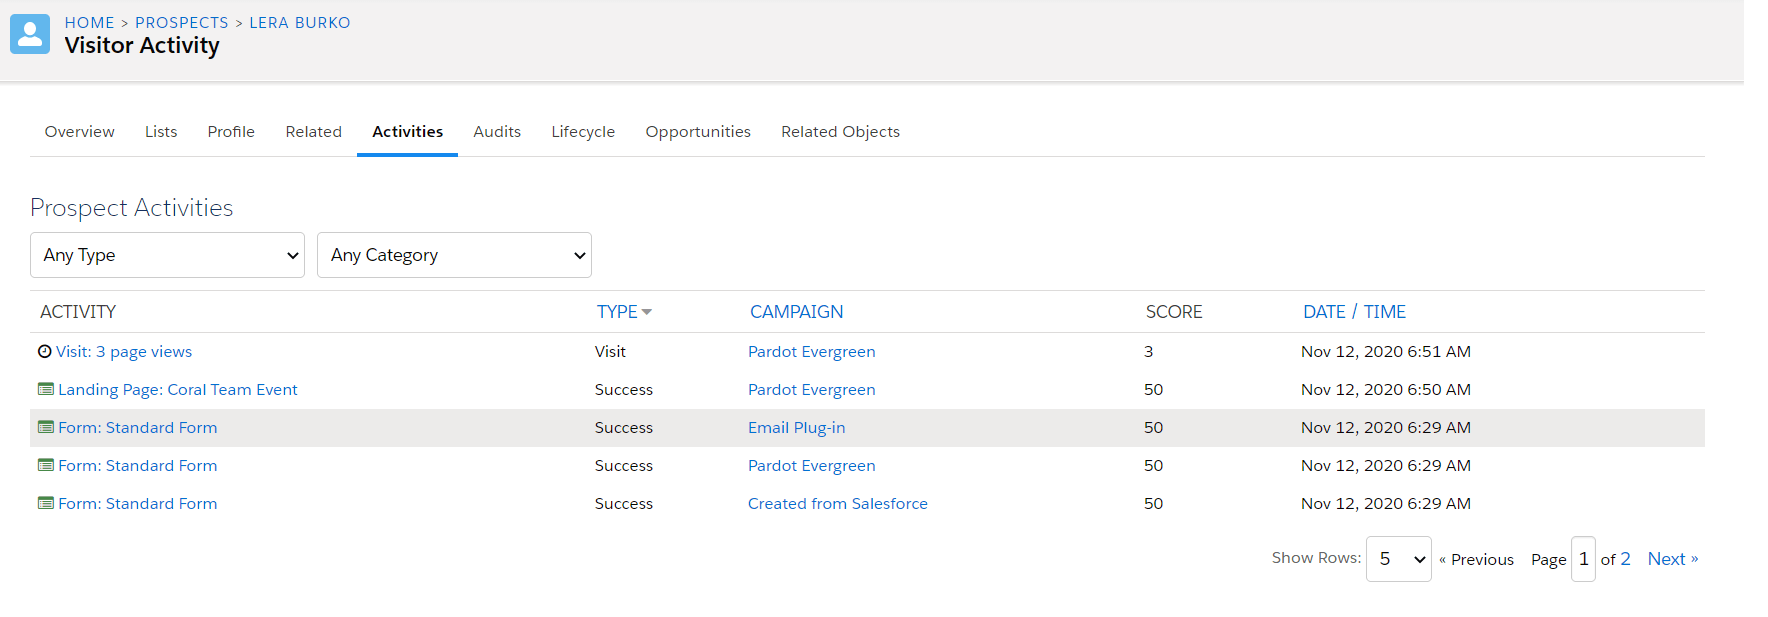Go to the Related tab
The image size is (1768, 617).
(x=314, y=132)
